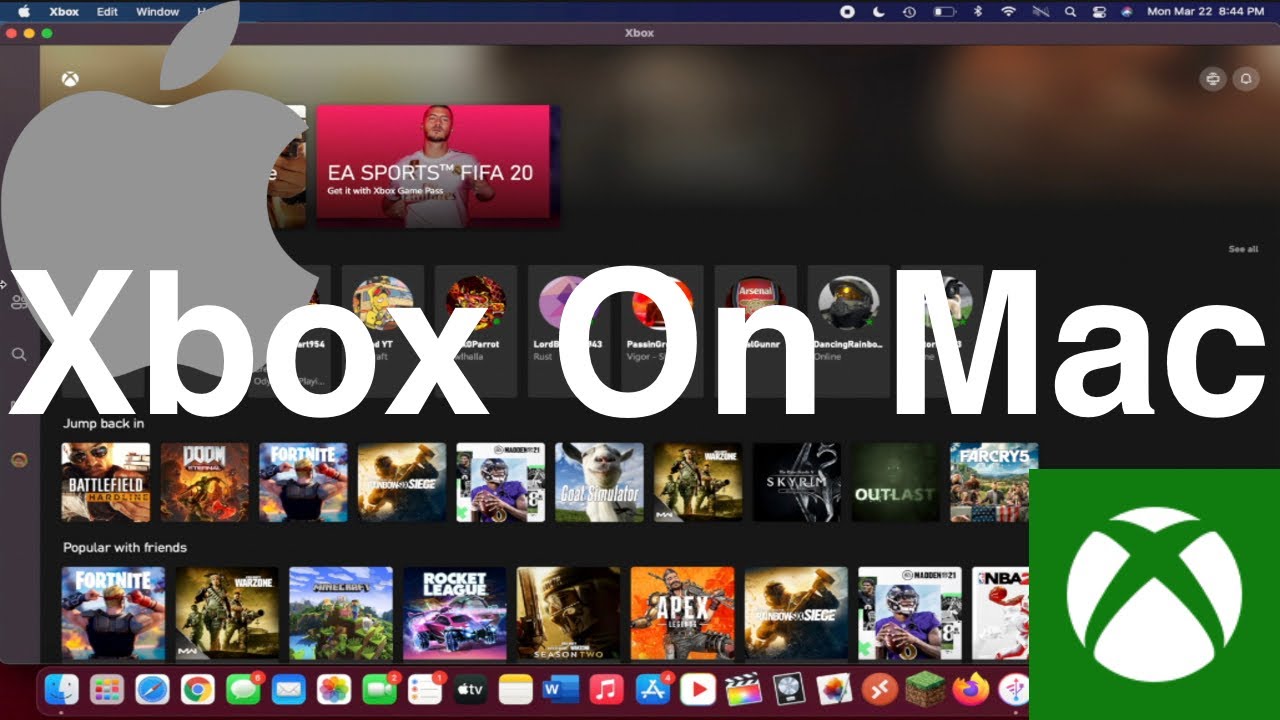1280x720 pixels.
Task: Open Rainbow Six Siege in Popular with friends
Action: point(797,613)
